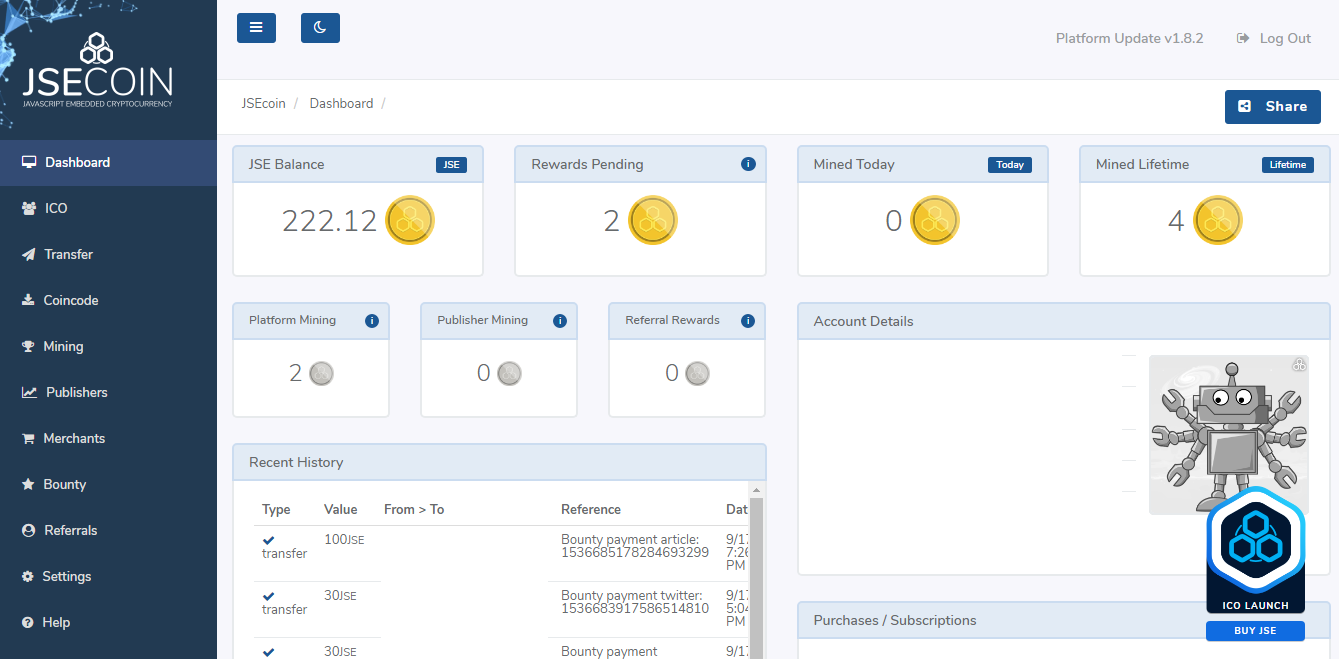Click the gold coin in Mined Today

935,220
